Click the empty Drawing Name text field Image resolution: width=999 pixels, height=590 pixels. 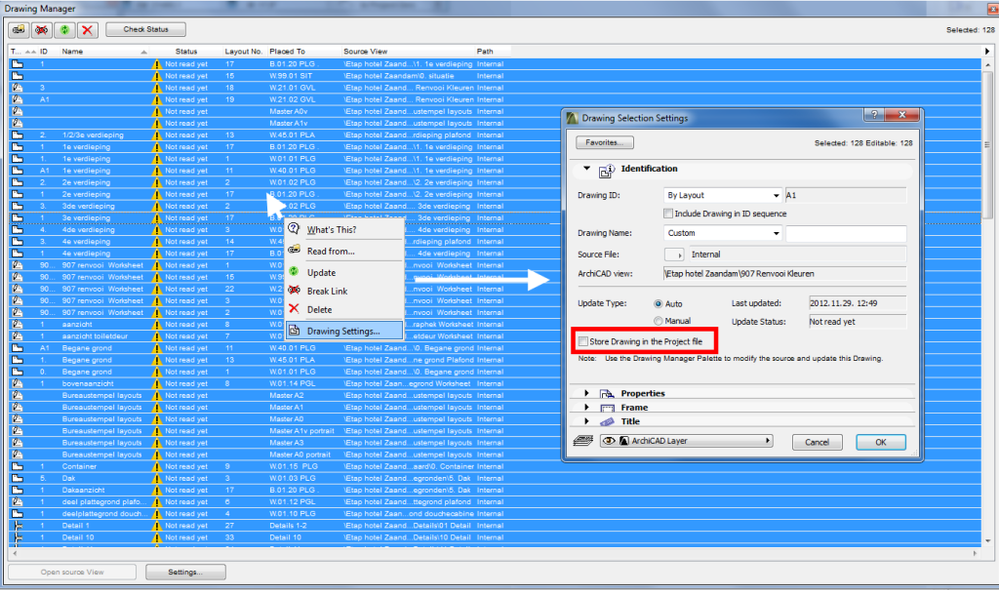pos(845,233)
